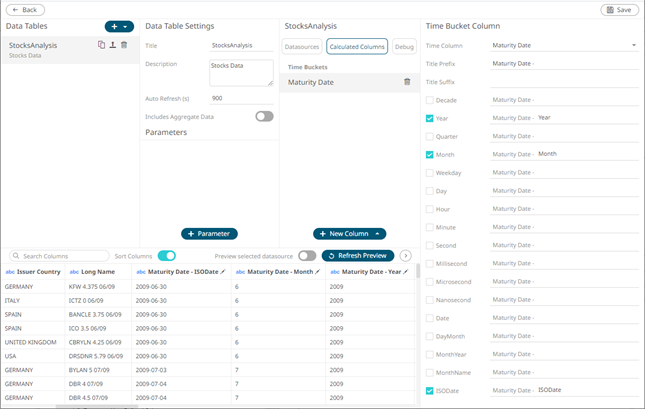This screenshot has height=409, width=645.
Task: Uncheck the ISODate time bucket
Action: point(429,390)
